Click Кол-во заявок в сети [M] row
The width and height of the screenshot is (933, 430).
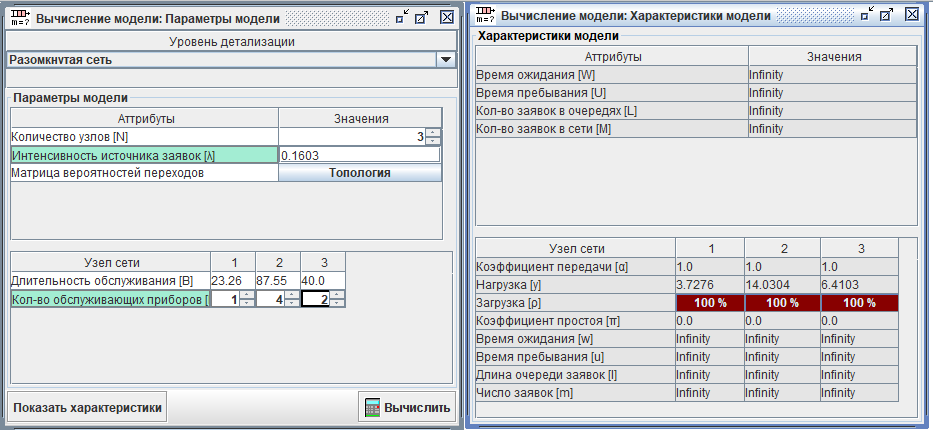click(x=696, y=128)
